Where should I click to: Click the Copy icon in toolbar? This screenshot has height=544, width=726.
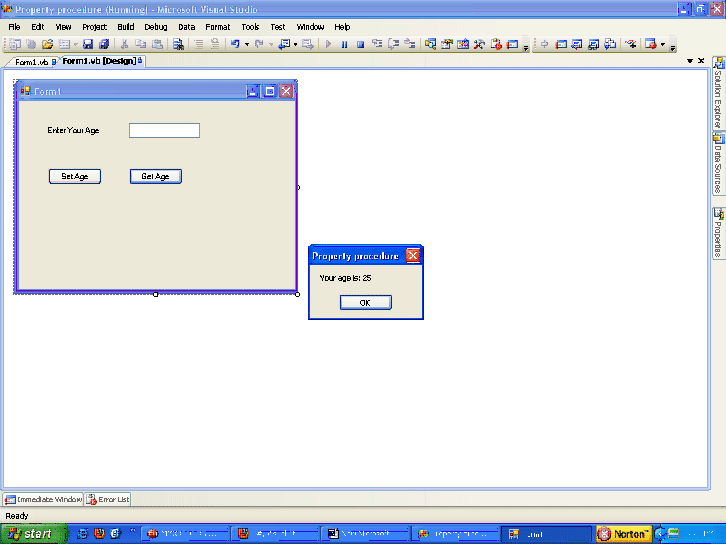click(140, 44)
